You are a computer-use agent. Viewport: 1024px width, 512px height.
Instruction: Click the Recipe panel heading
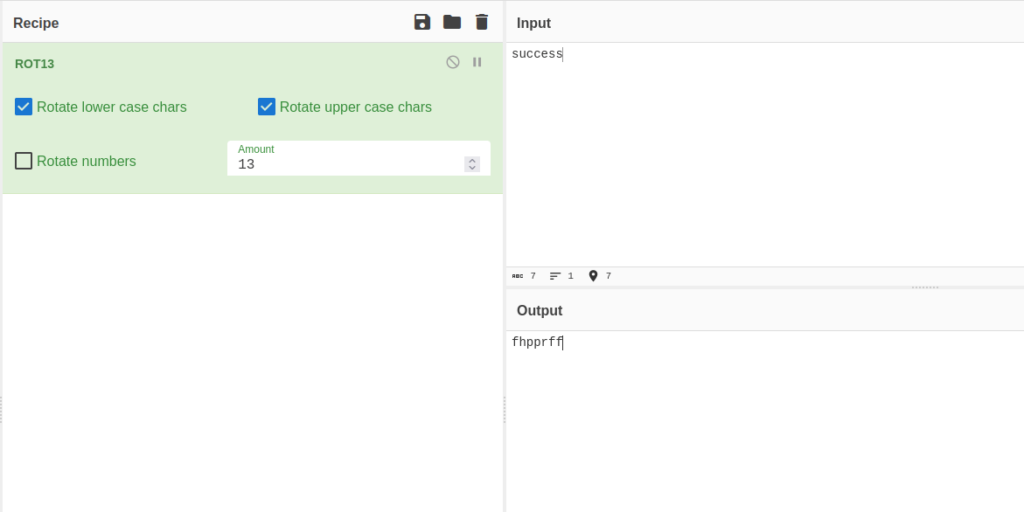(x=36, y=23)
